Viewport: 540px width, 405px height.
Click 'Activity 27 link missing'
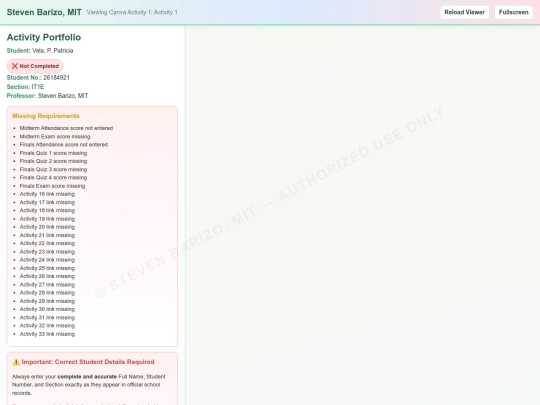47,285
